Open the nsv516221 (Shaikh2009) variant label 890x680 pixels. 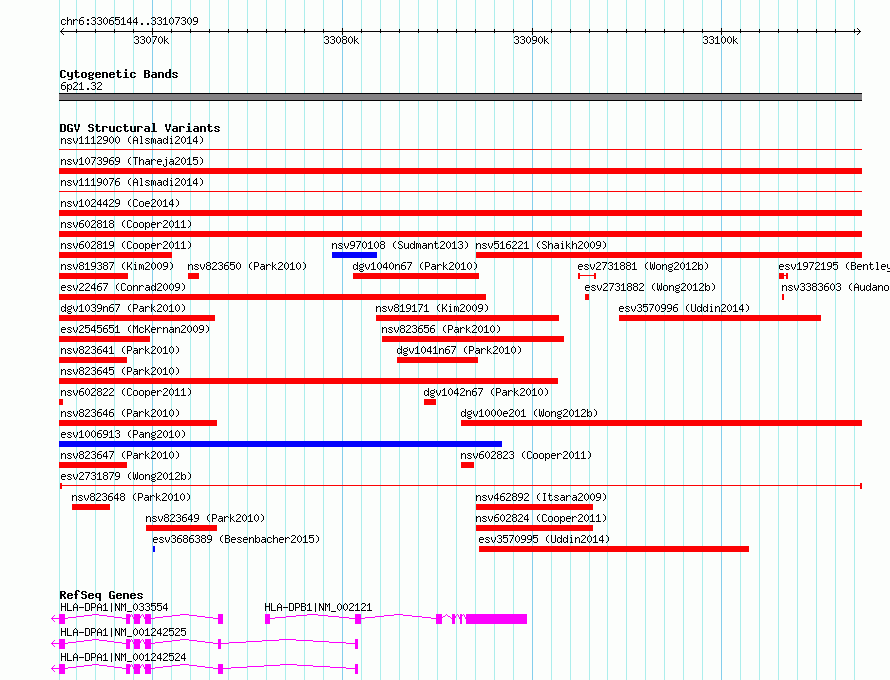[541, 245]
